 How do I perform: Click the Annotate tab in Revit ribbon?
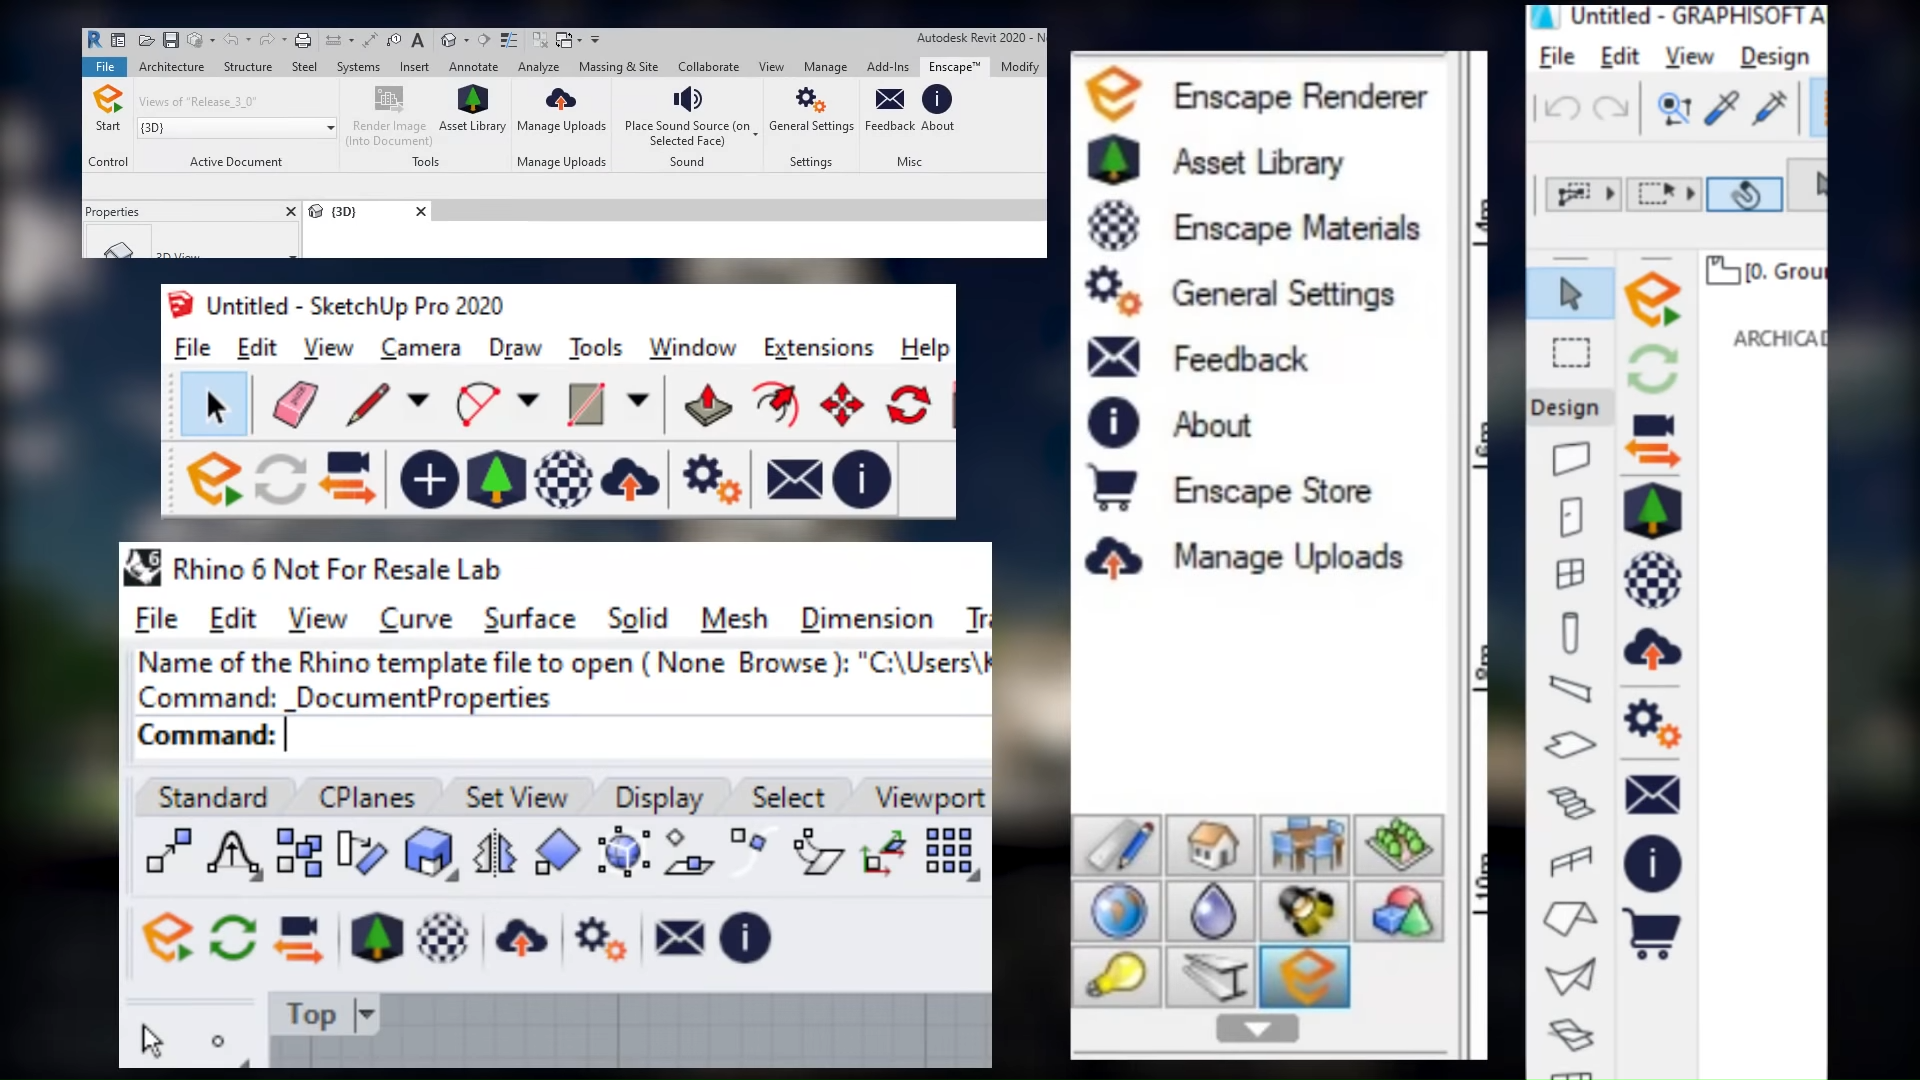tap(472, 66)
